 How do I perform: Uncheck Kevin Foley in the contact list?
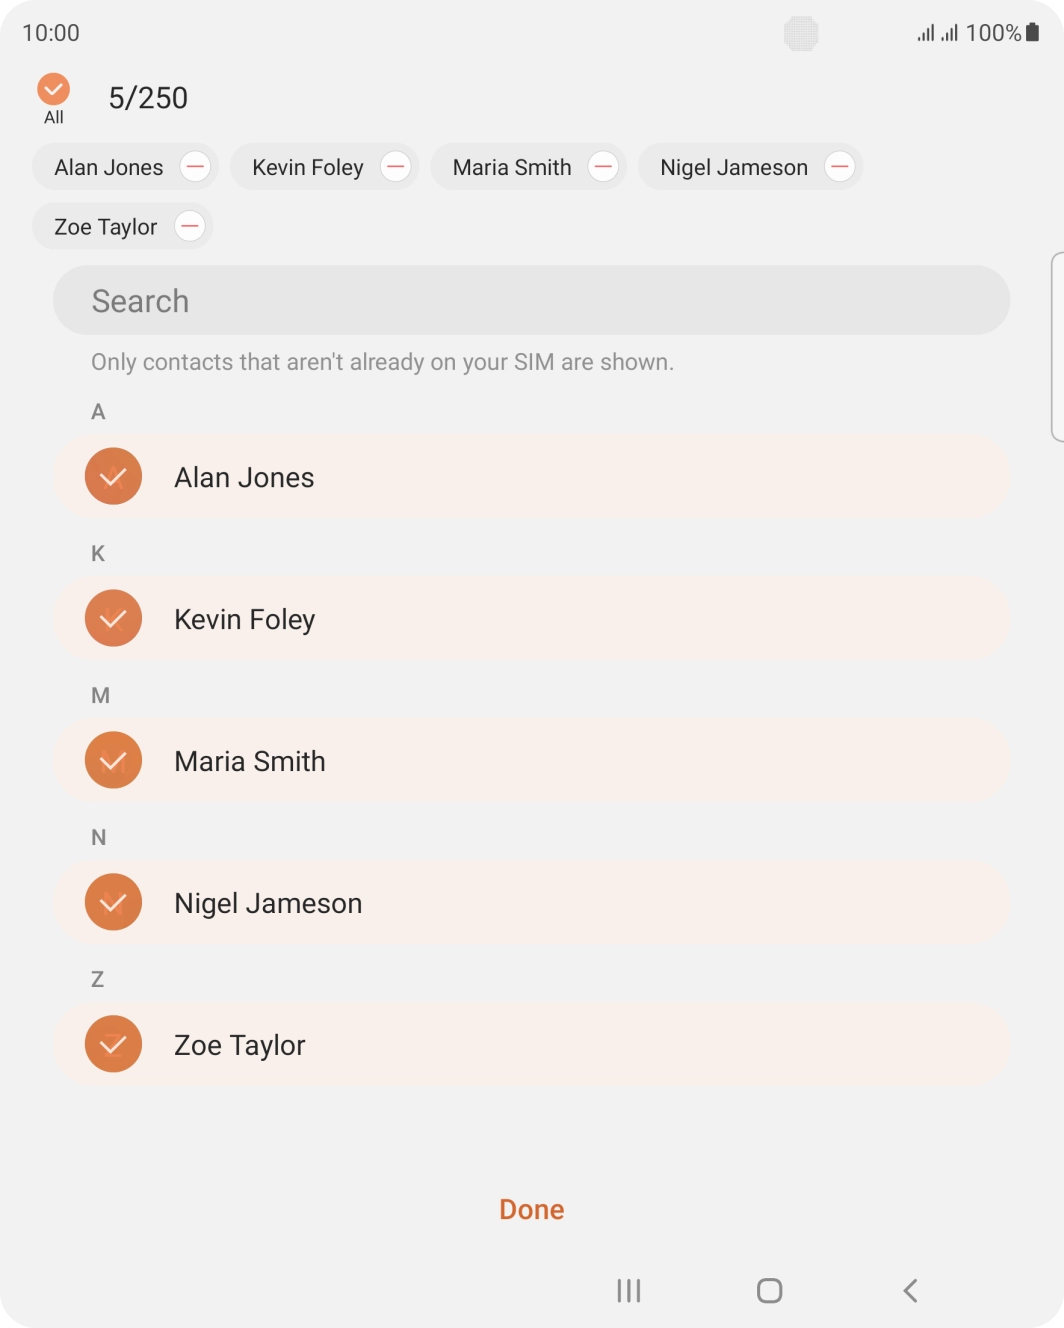coord(113,619)
